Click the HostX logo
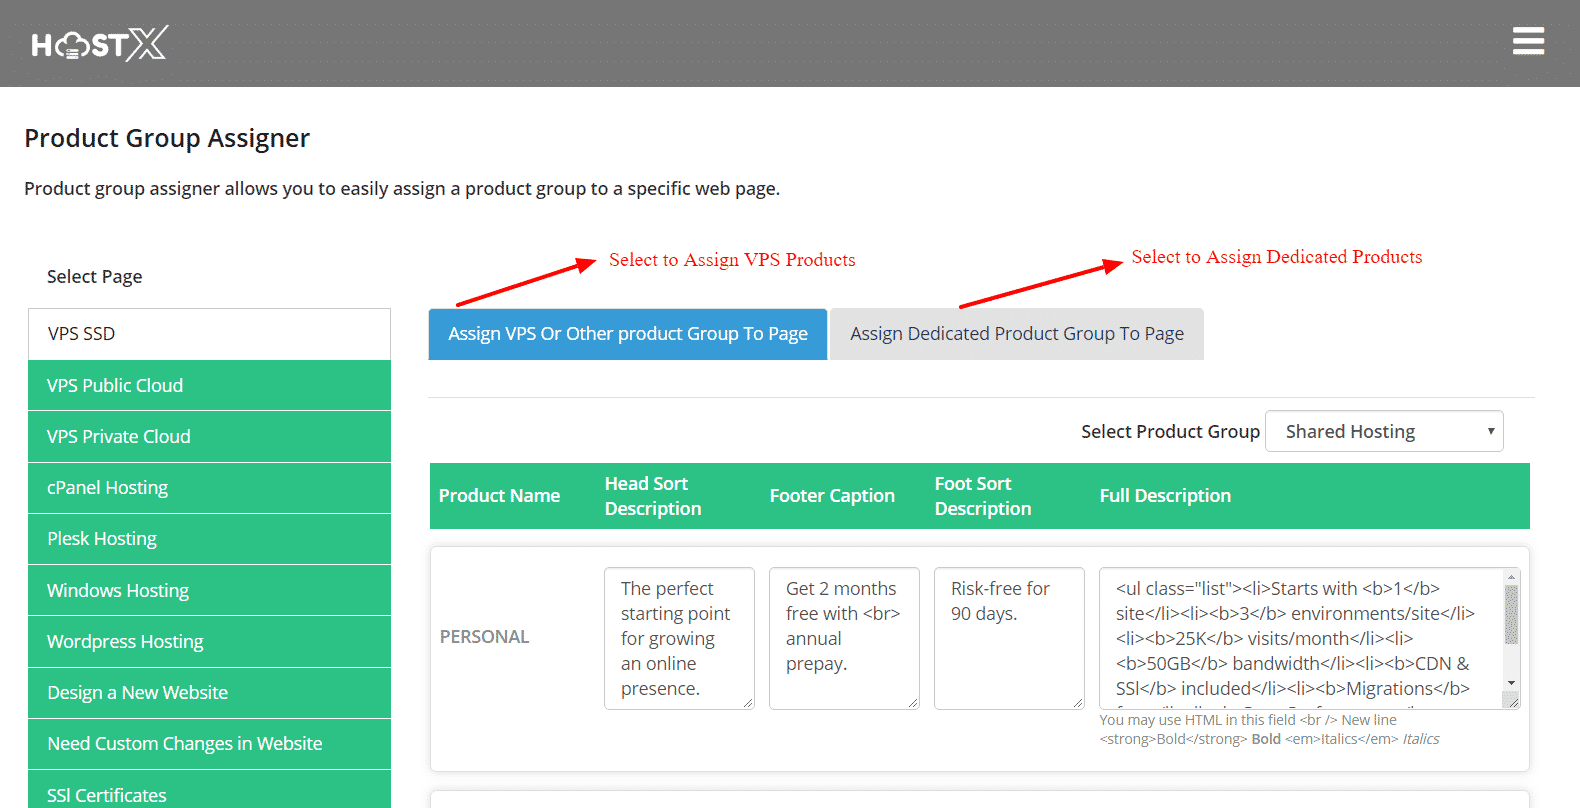 (x=99, y=44)
